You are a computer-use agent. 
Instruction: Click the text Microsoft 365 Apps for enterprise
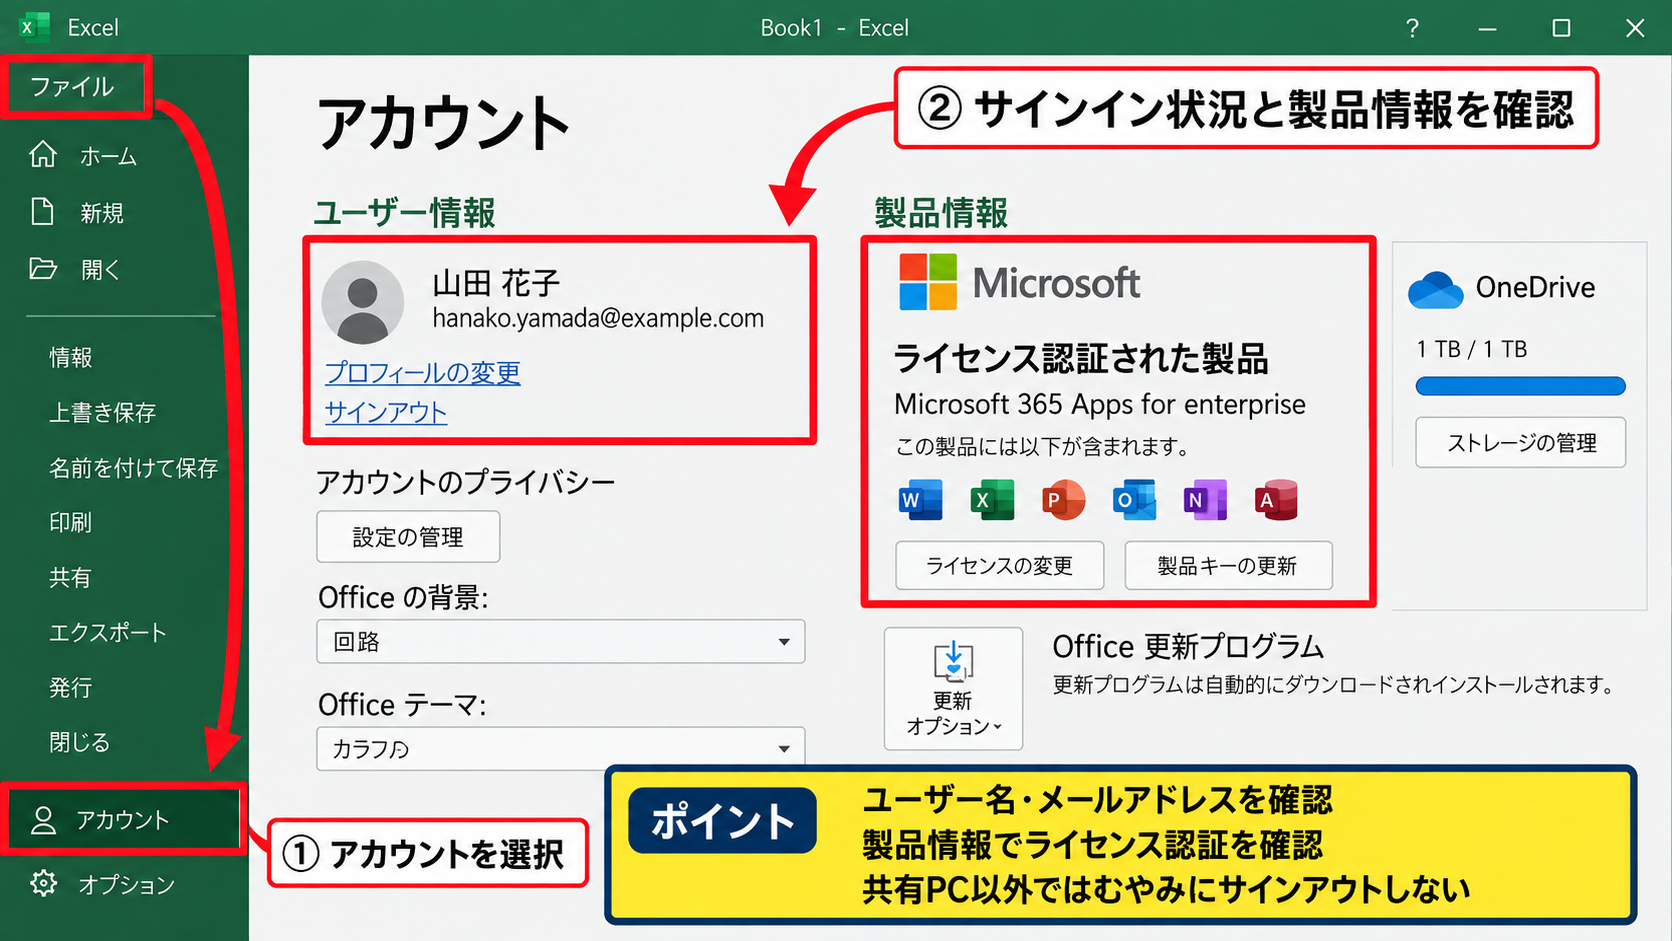point(1100,404)
